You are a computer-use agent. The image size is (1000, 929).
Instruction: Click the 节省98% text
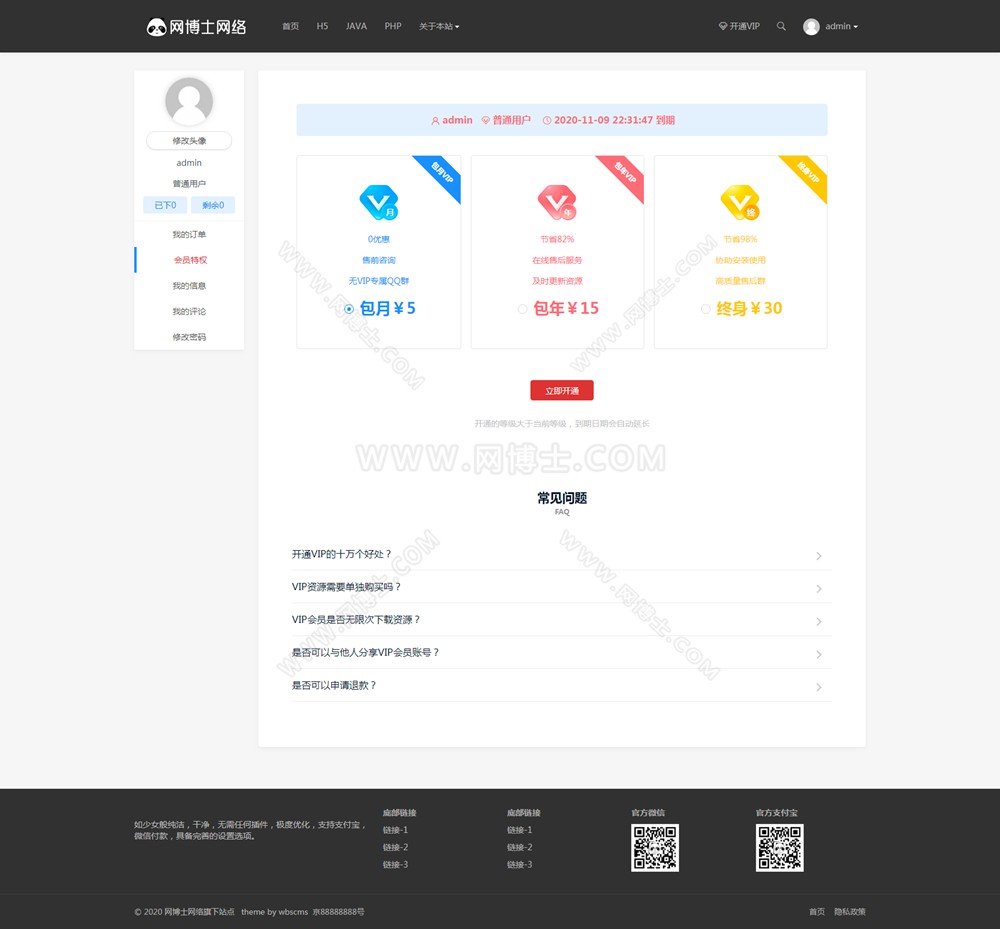[740, 239]
